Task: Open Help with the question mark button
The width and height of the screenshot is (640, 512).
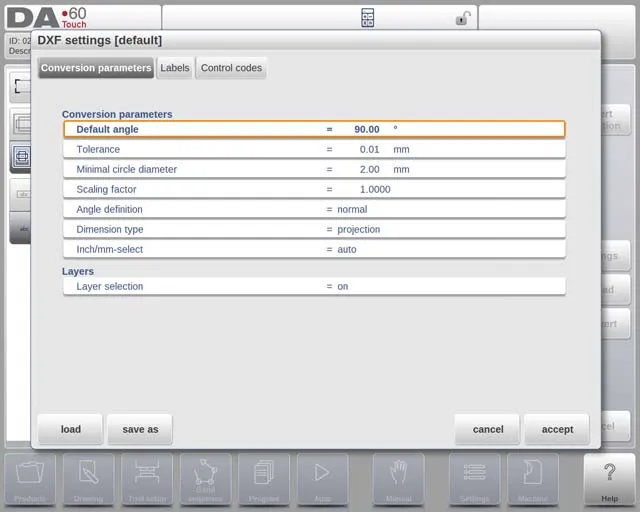Action: point(609,478)
